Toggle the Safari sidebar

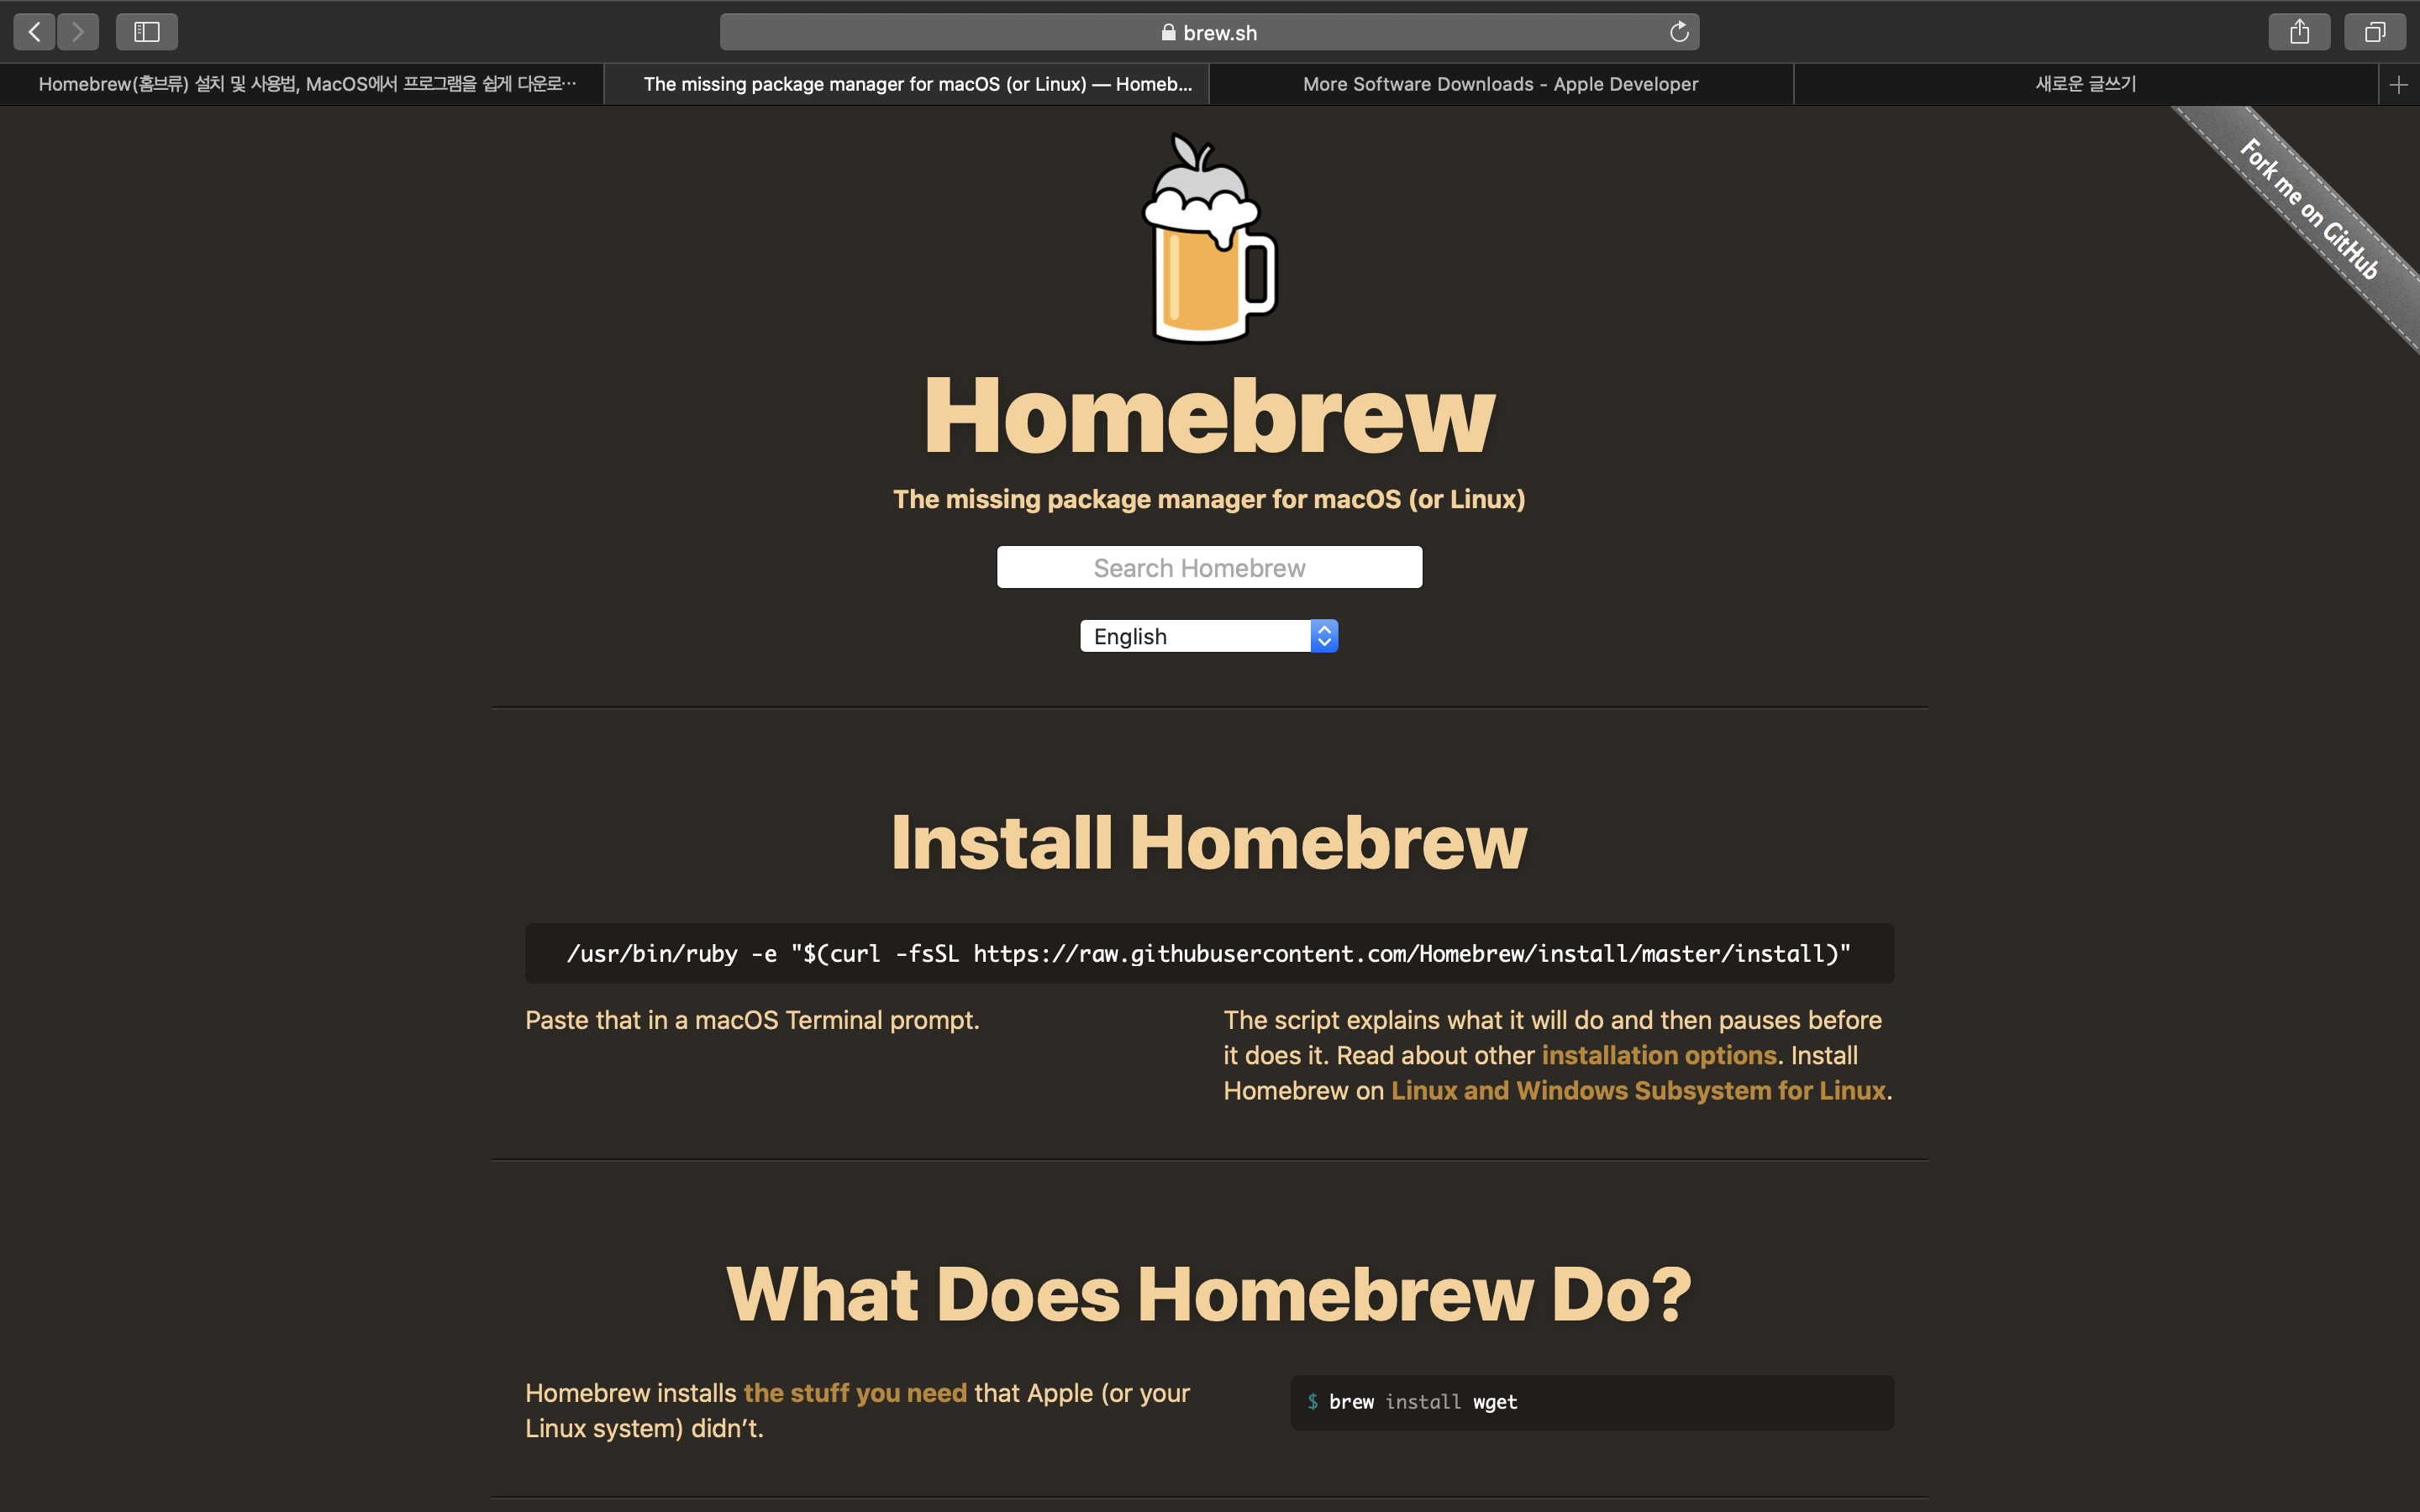point(146,32)
